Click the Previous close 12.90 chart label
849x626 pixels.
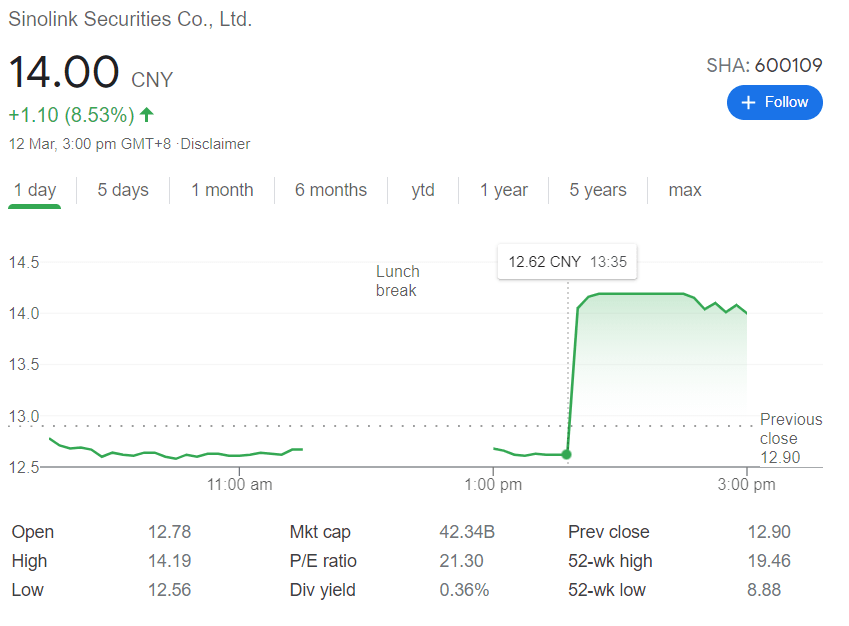[x=791, y=438]
